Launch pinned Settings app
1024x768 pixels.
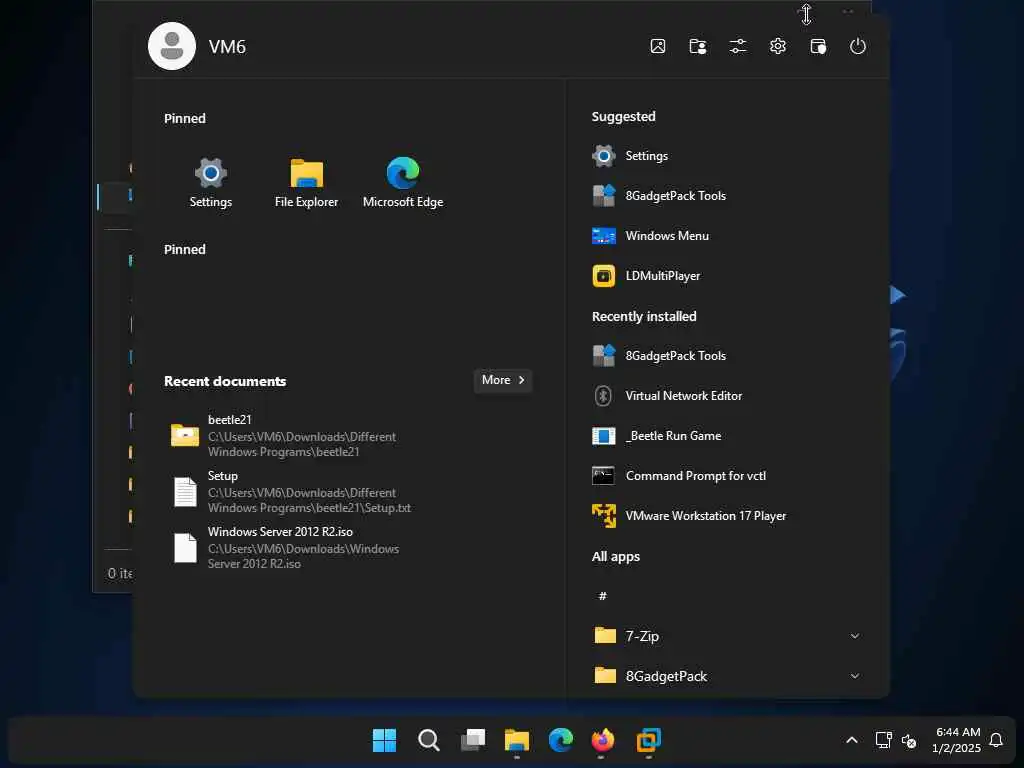pos(210,183)
